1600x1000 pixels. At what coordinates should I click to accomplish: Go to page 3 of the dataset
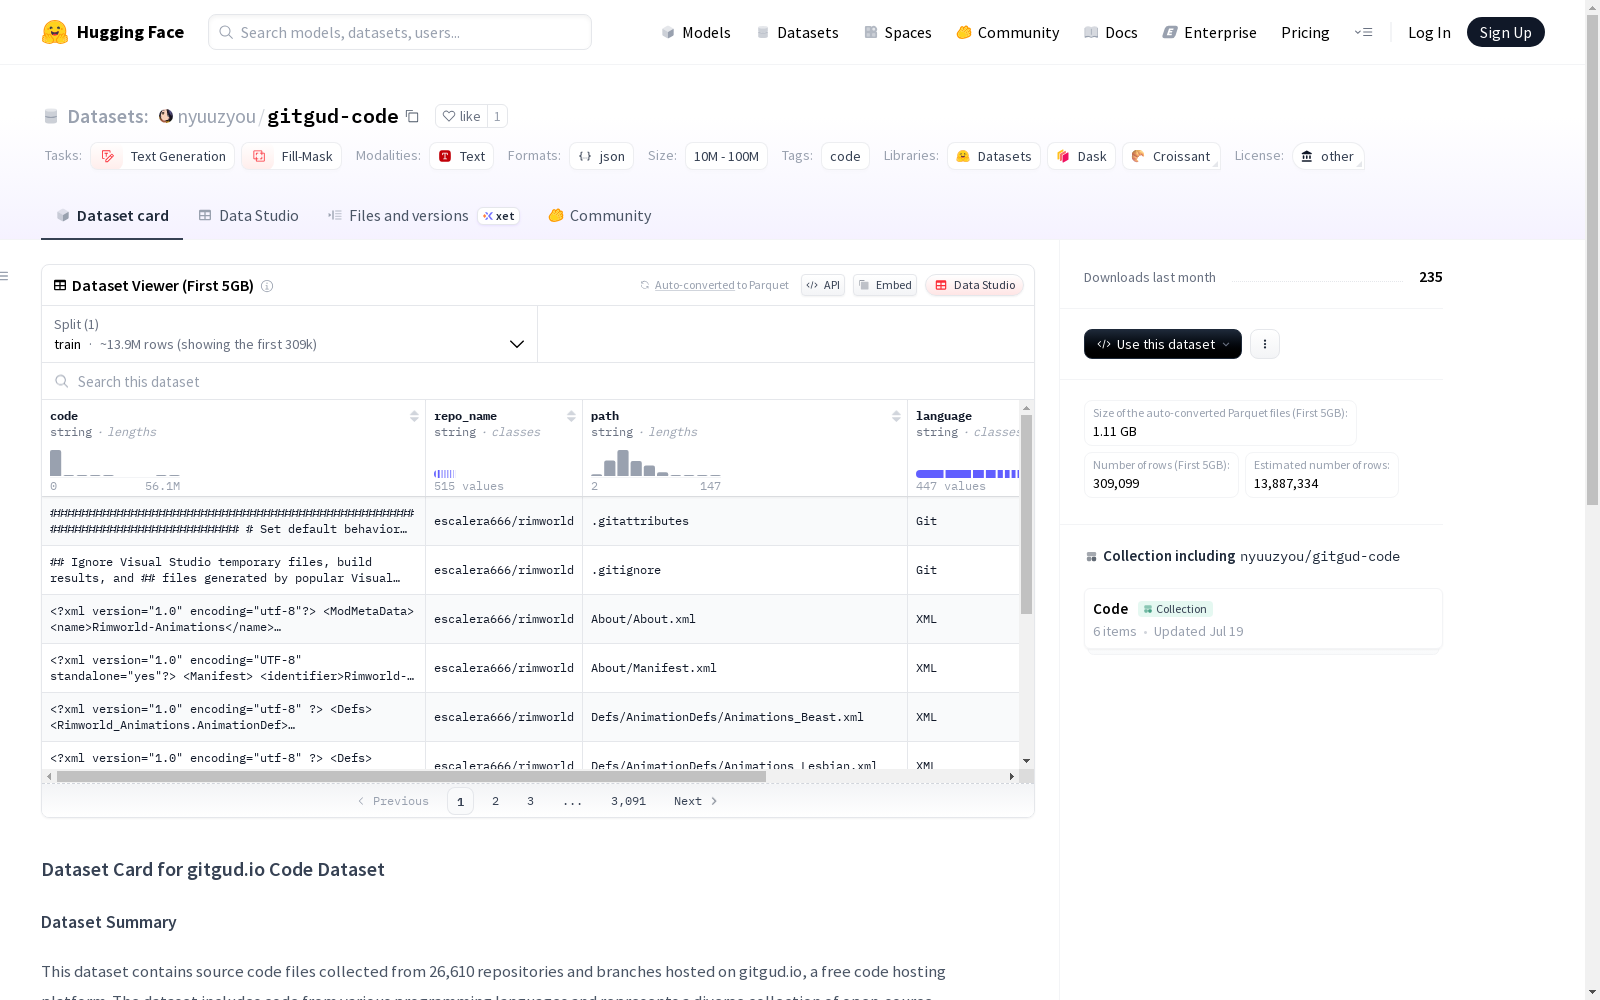pos(530,801)
